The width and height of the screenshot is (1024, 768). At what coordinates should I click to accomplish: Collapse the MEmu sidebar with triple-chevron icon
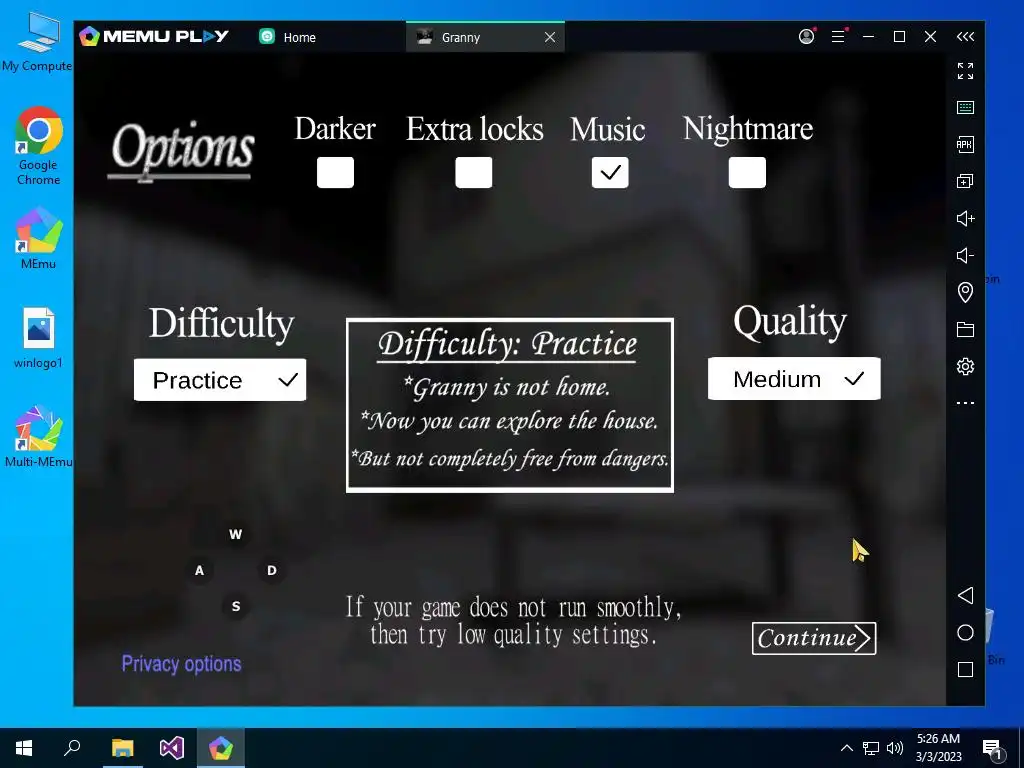tap(965, 37)
